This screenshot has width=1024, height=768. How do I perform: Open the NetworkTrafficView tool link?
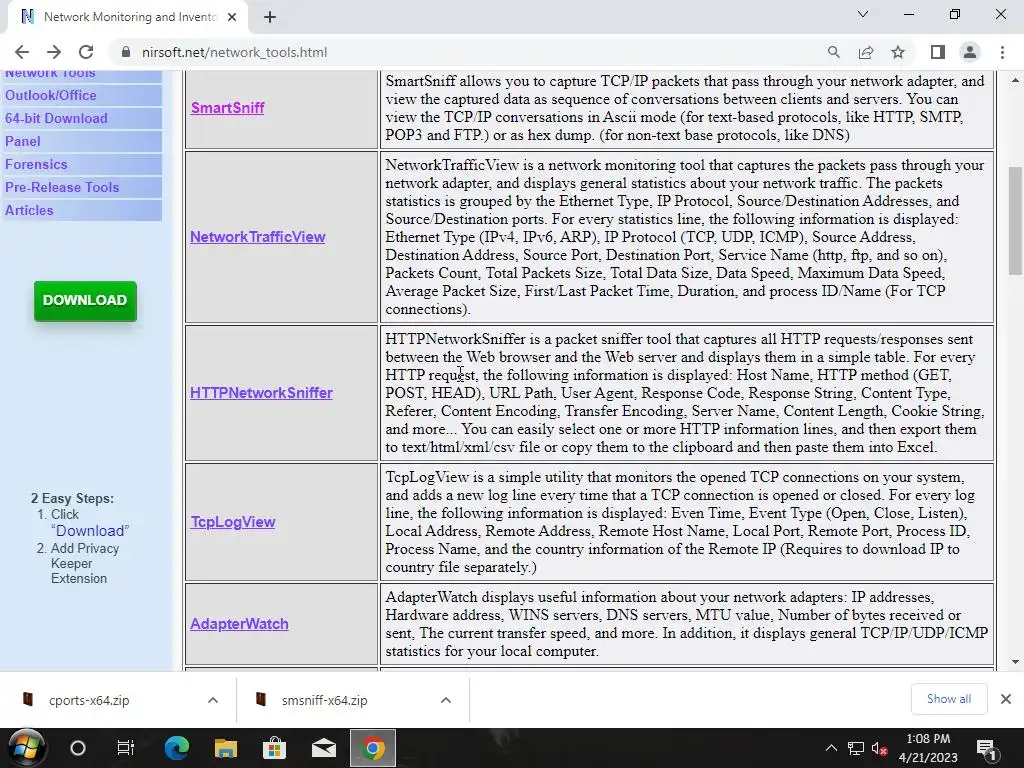(x=257, y=237)
